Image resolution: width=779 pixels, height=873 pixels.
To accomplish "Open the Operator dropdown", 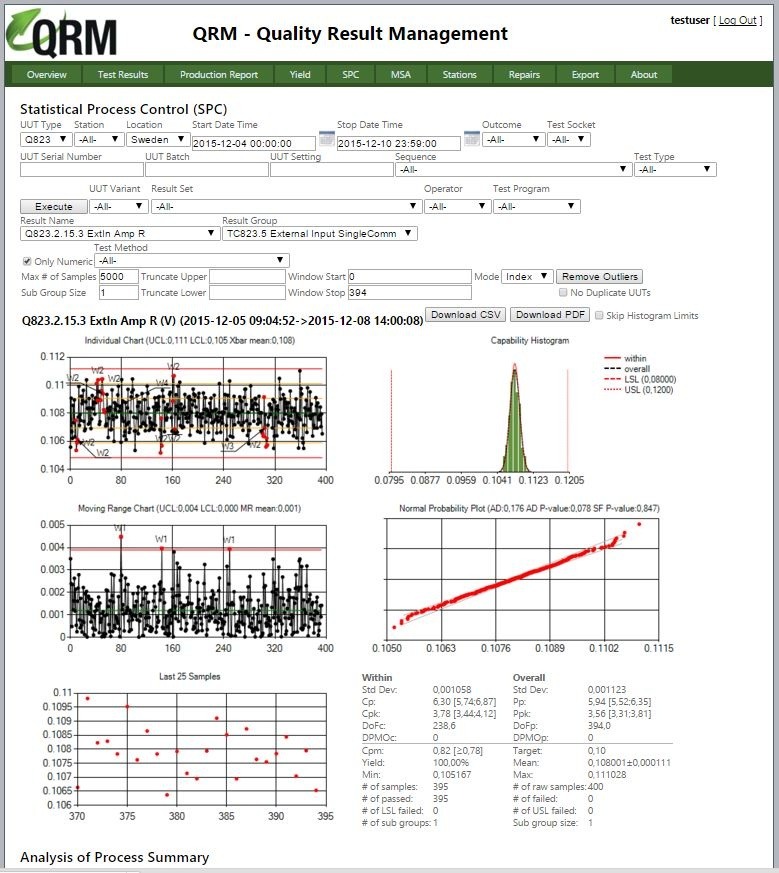I will coord(457,207).
